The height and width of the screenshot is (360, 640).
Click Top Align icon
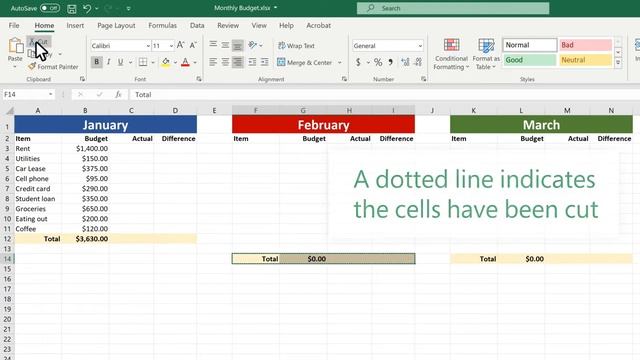213,44
